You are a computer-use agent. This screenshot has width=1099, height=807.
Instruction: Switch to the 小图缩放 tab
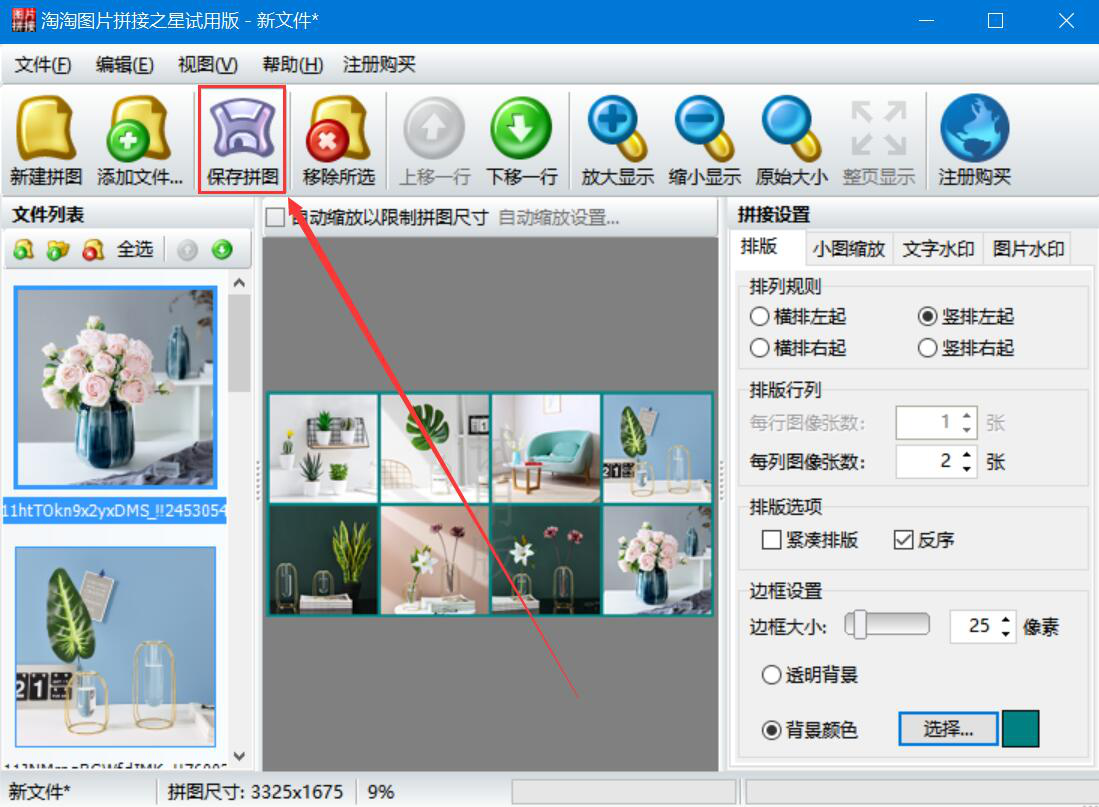click(849, 249)
